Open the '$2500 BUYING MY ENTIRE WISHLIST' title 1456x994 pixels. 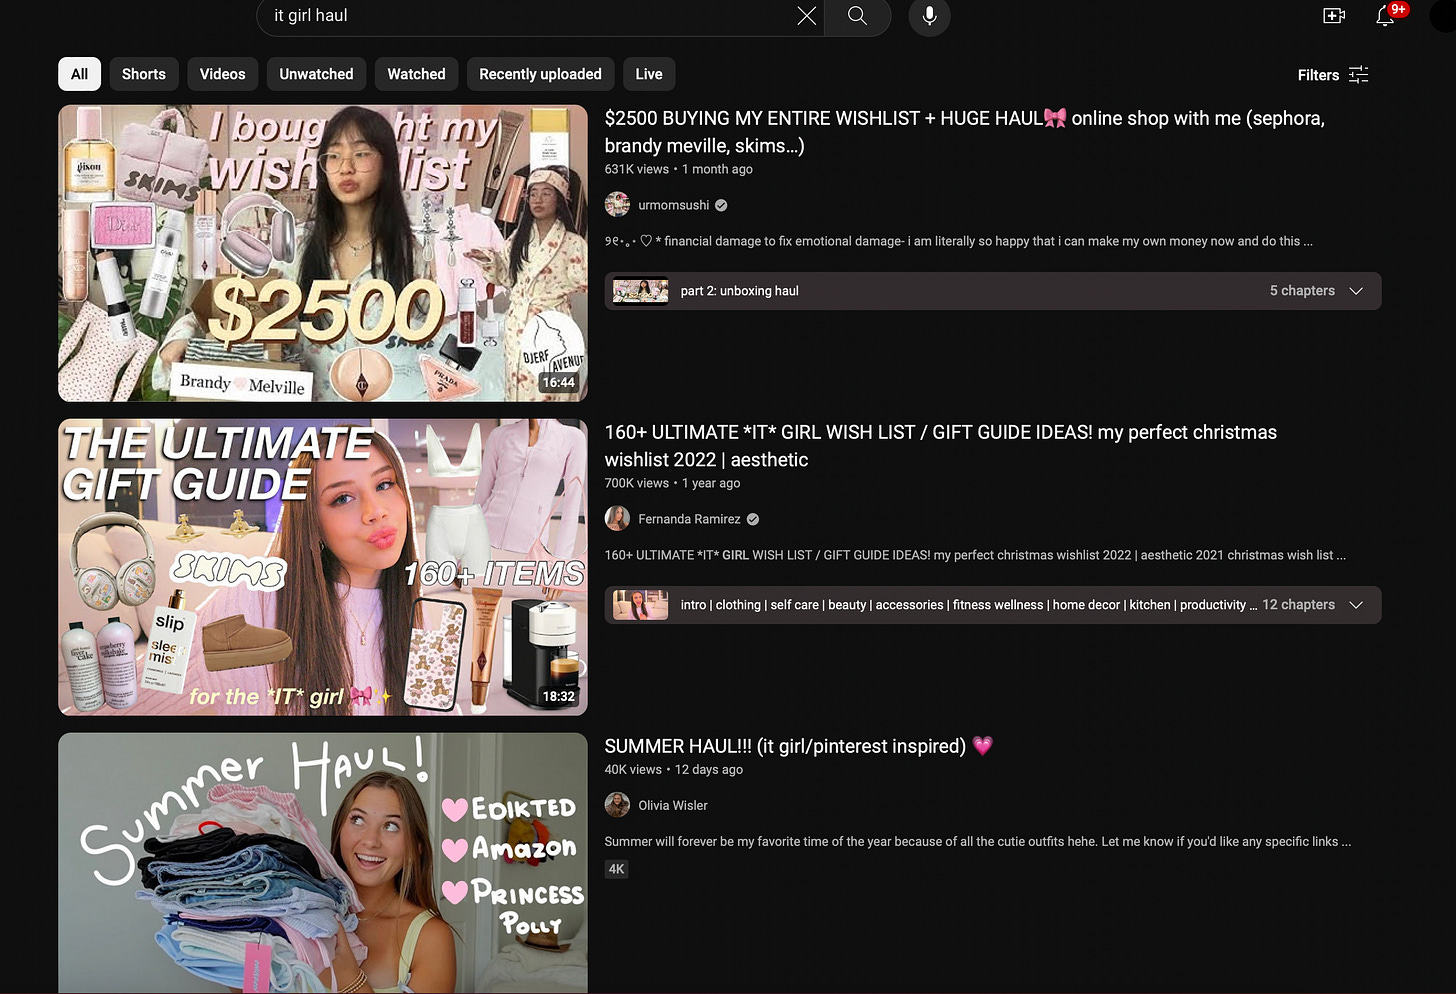(x=964, y=132)
